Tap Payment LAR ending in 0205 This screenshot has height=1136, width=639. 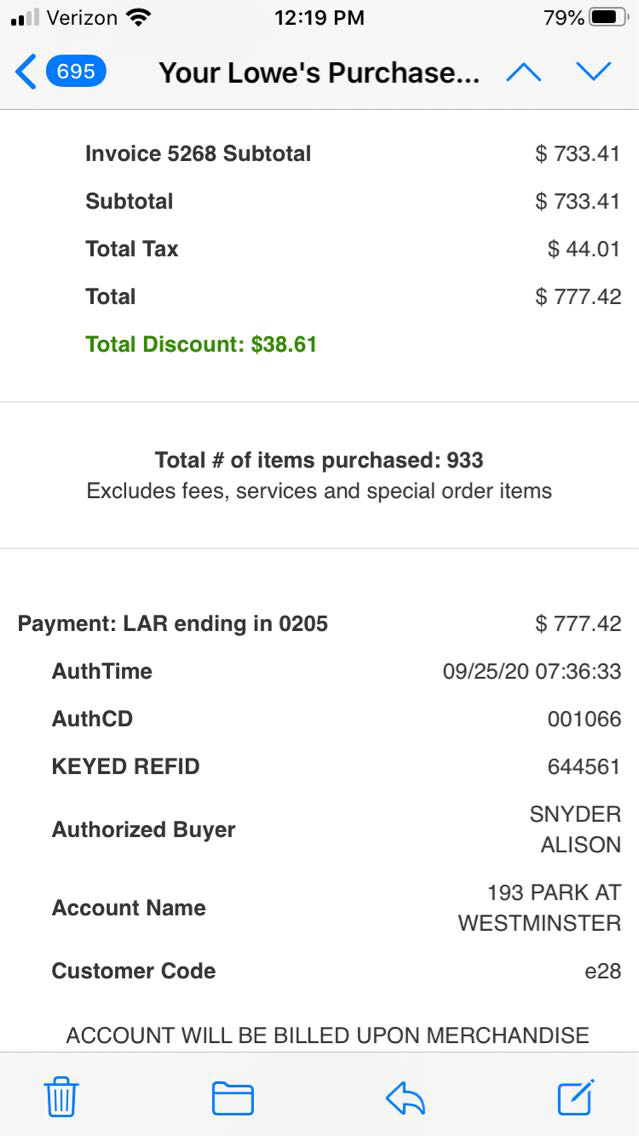[173, 624]
